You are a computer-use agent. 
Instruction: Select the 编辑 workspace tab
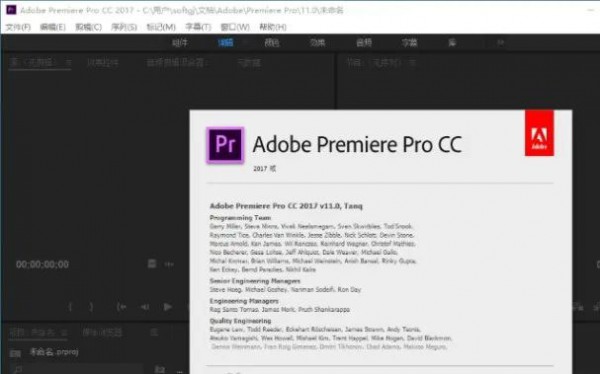(x=225, y=42)
